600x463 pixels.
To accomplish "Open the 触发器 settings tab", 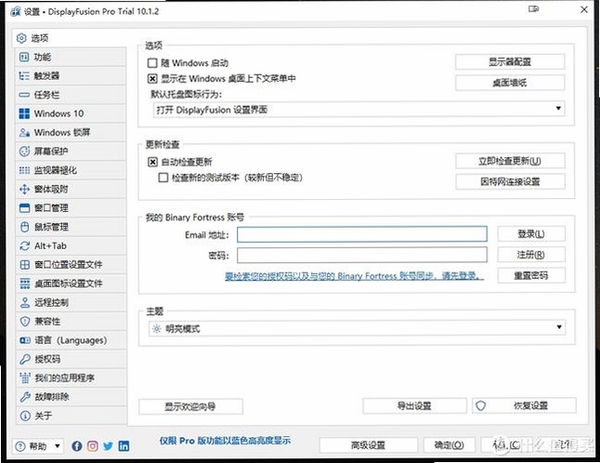I will (x=71, y=76).
